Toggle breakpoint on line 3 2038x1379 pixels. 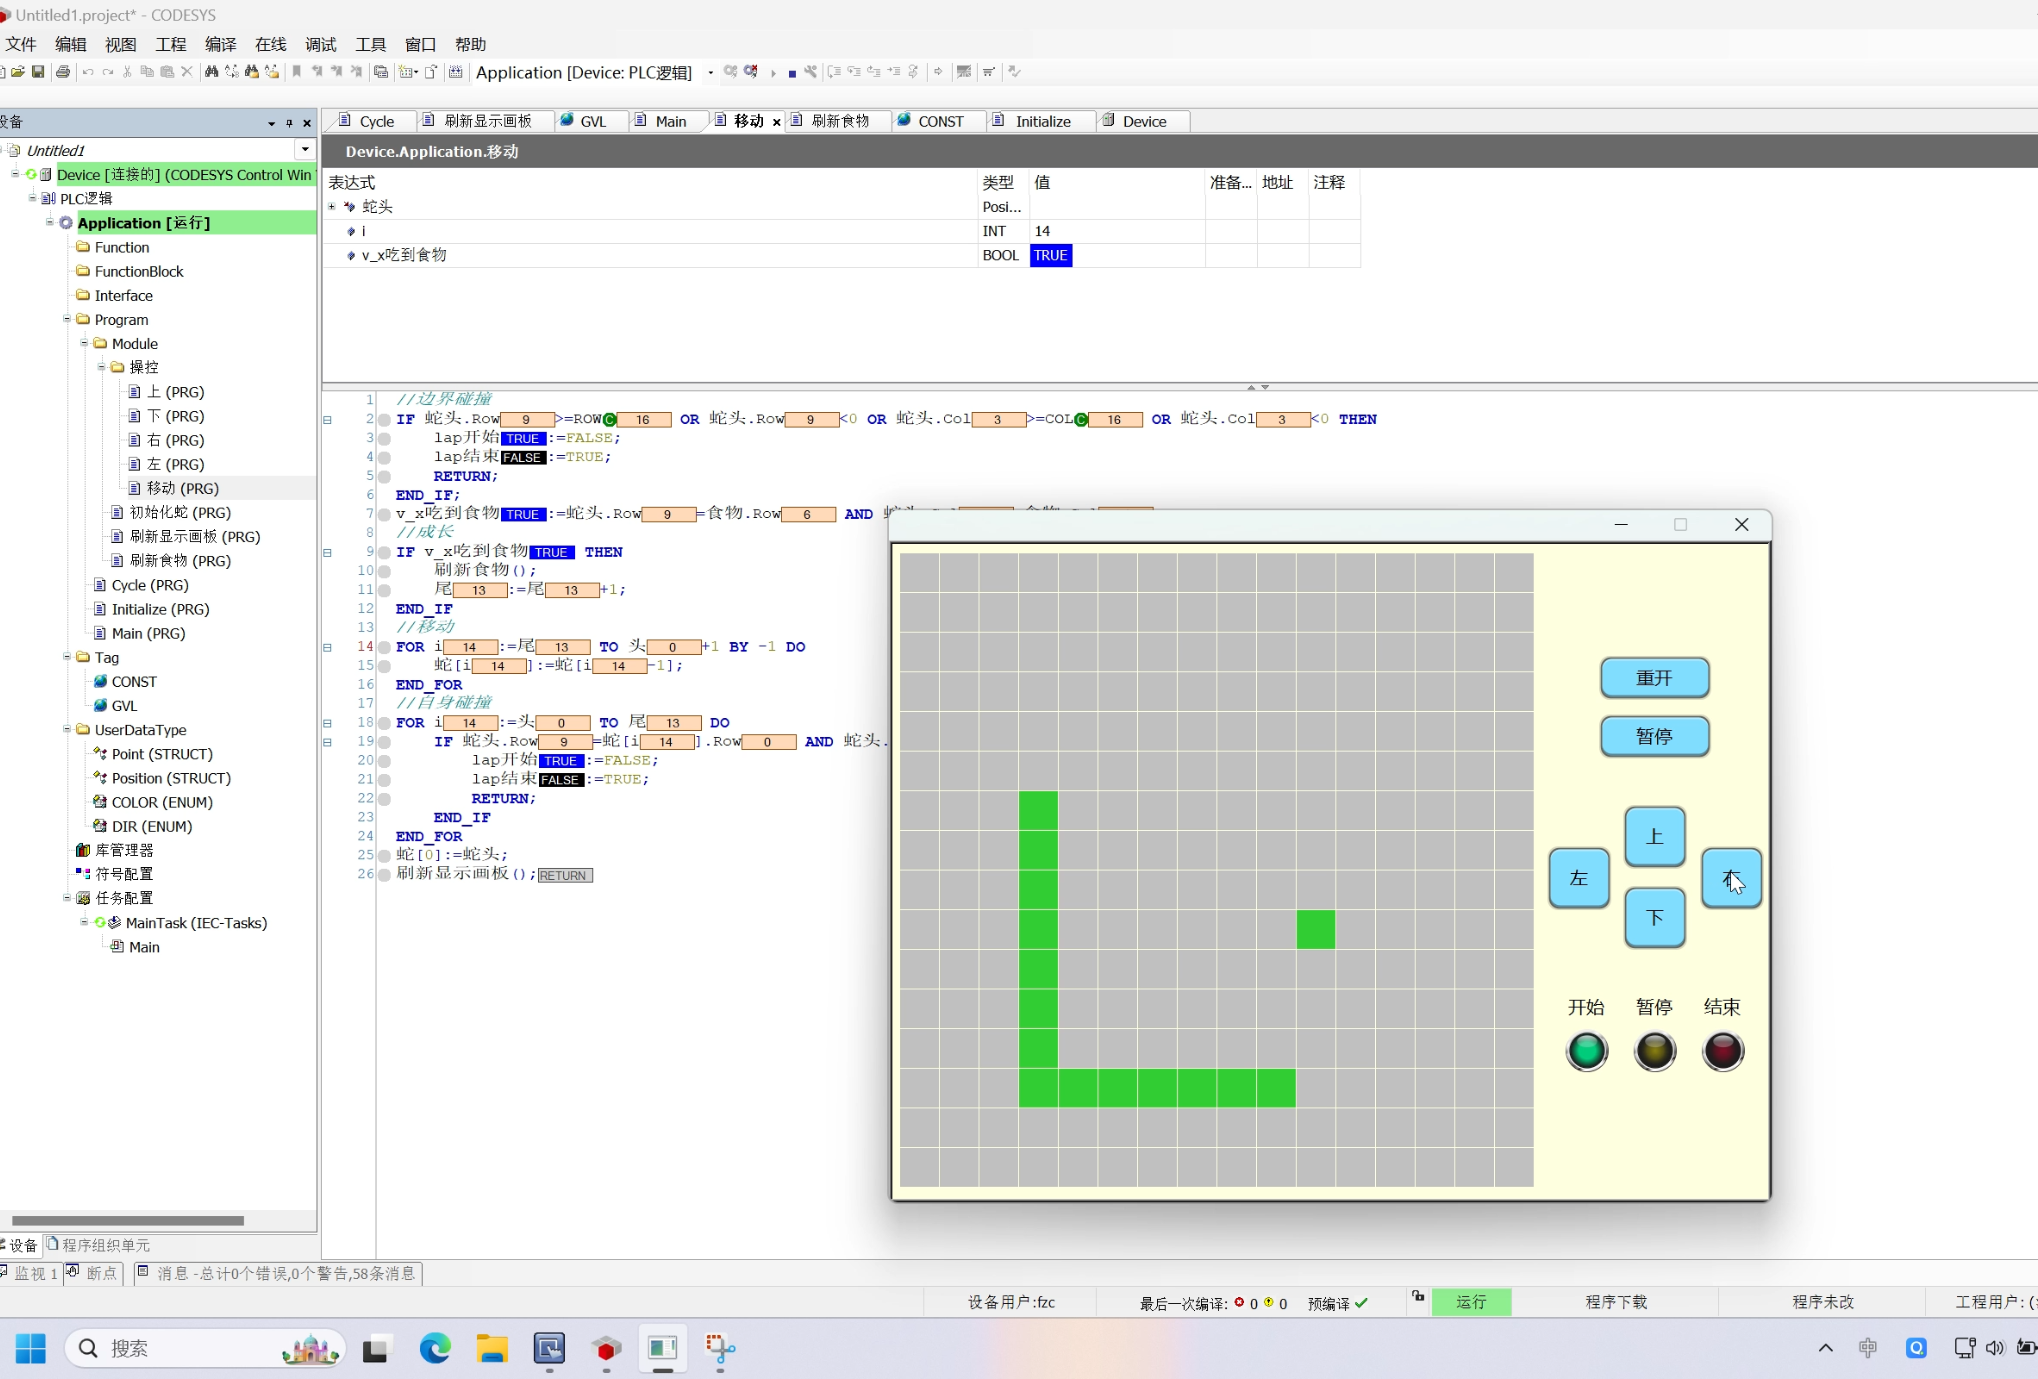pyautogui.click(x=384, y=438)
